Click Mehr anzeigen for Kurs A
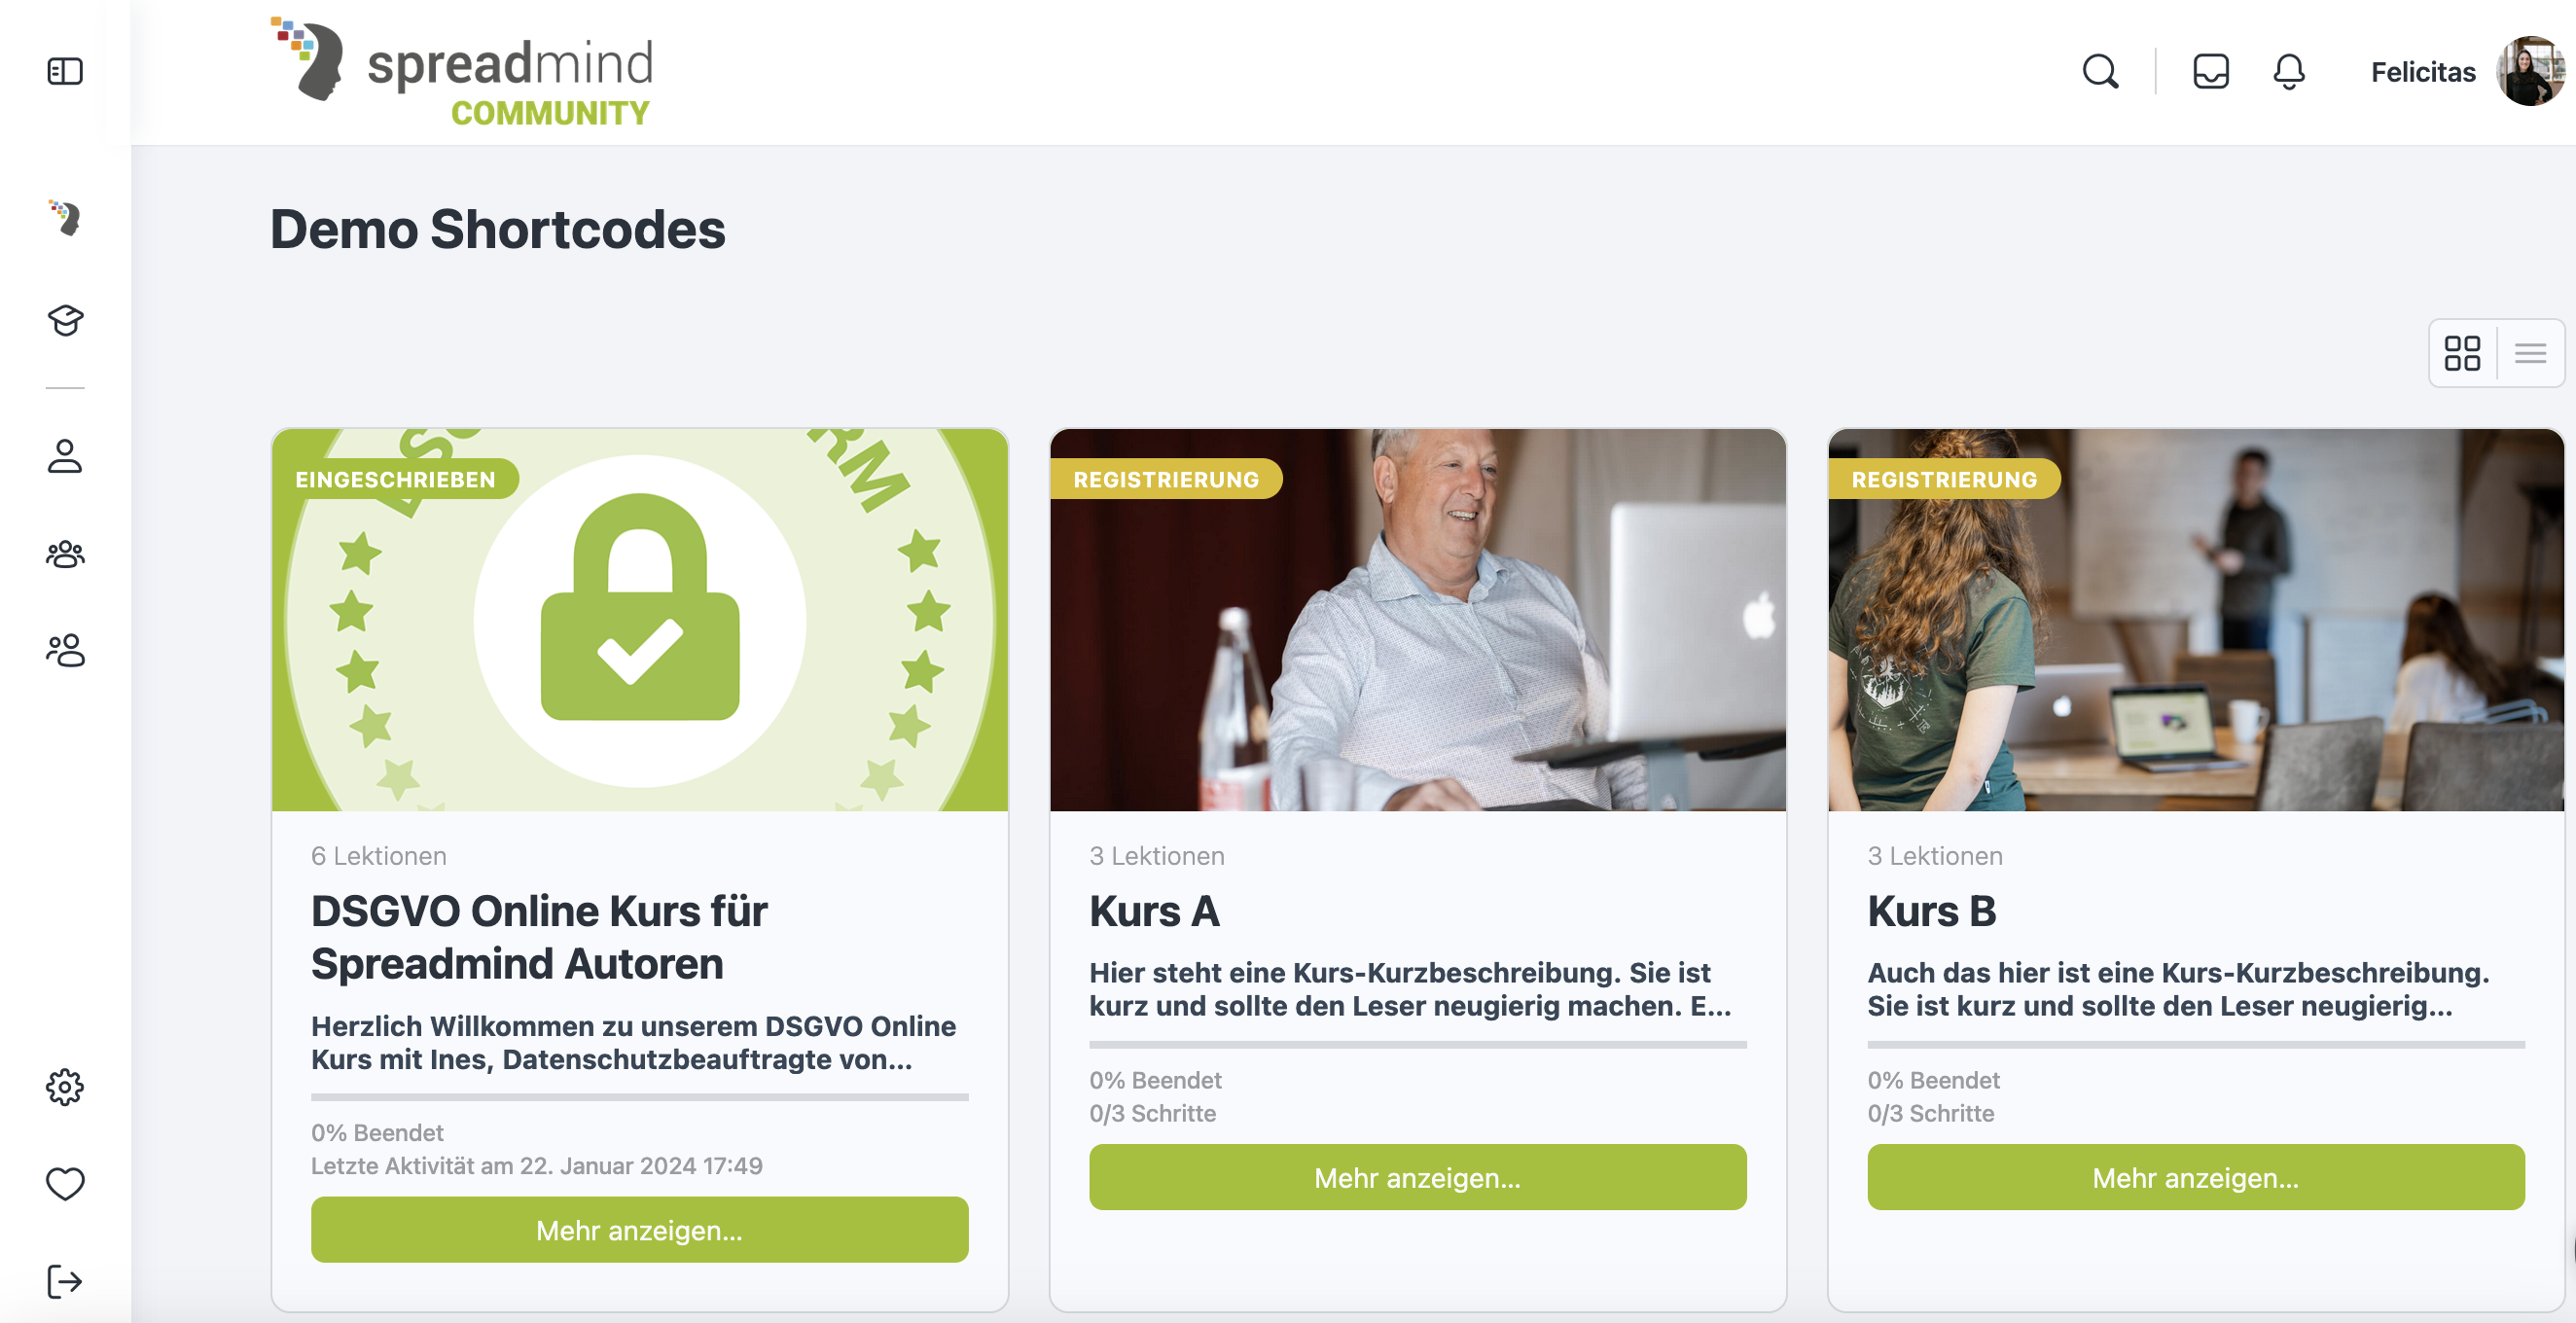The image size is (2576, 1323). pyautogui.click(x=1417, y=1178)
